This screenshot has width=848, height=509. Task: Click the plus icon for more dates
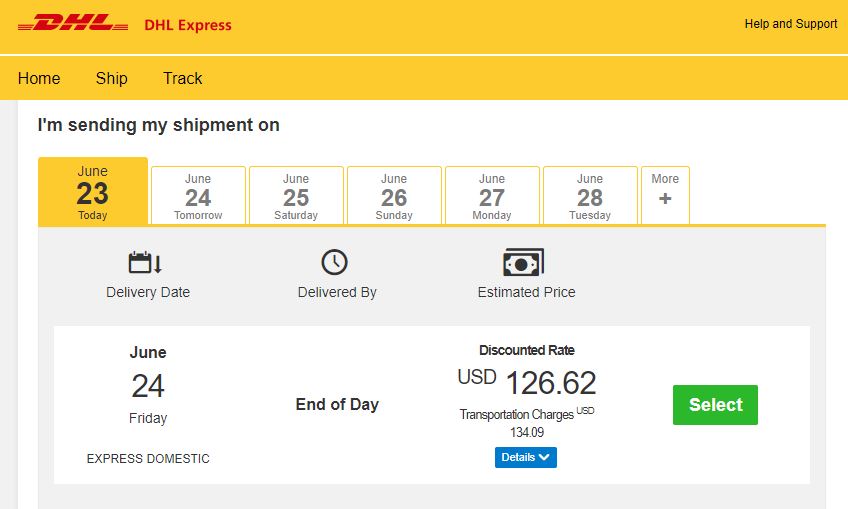(x=665, y=199)
